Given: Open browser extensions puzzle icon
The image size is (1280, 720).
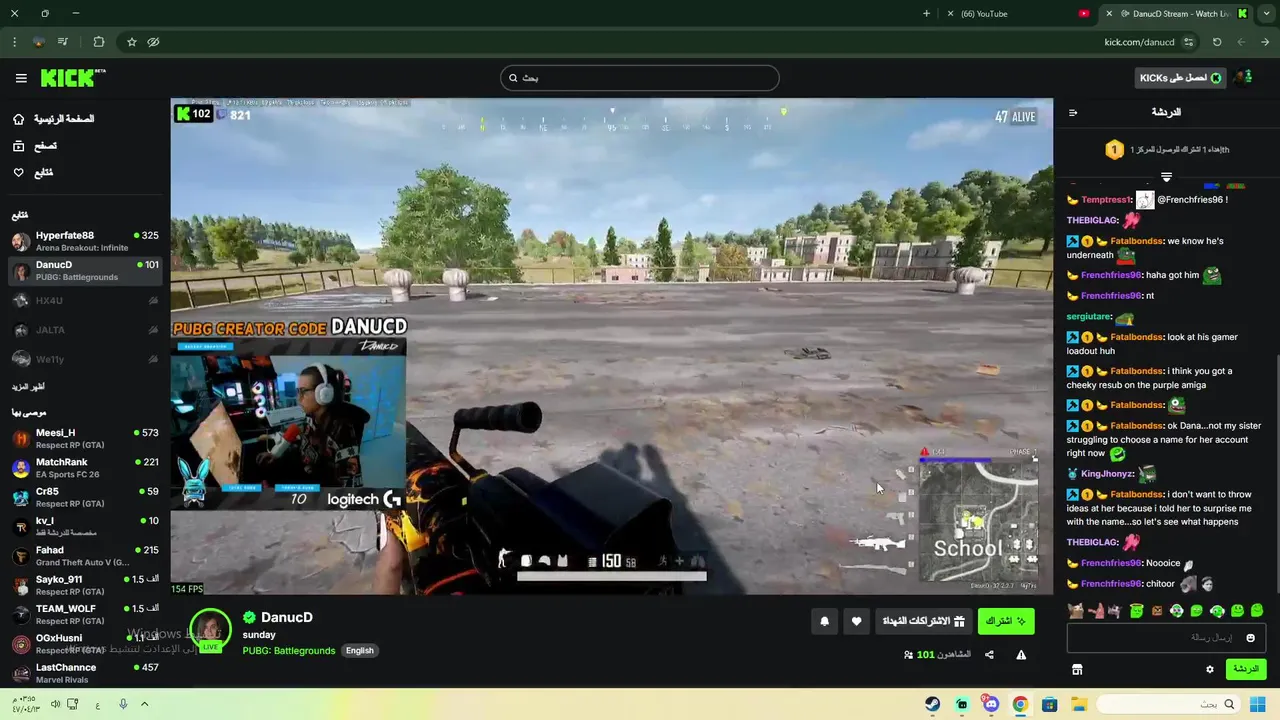Looking at the screenshot, I should click(98, 42).
